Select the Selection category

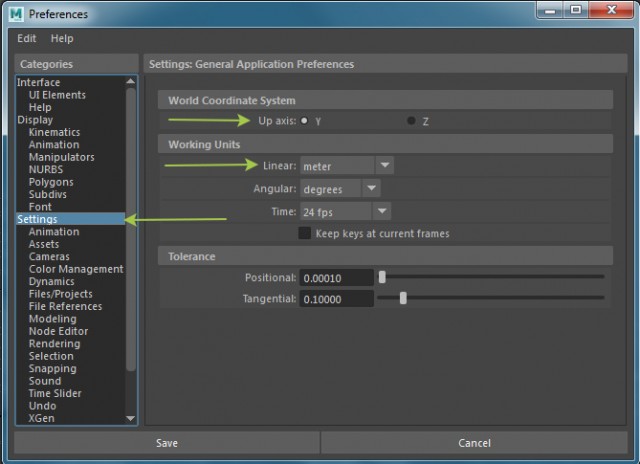pyautogui.click(x=51, y=356)
